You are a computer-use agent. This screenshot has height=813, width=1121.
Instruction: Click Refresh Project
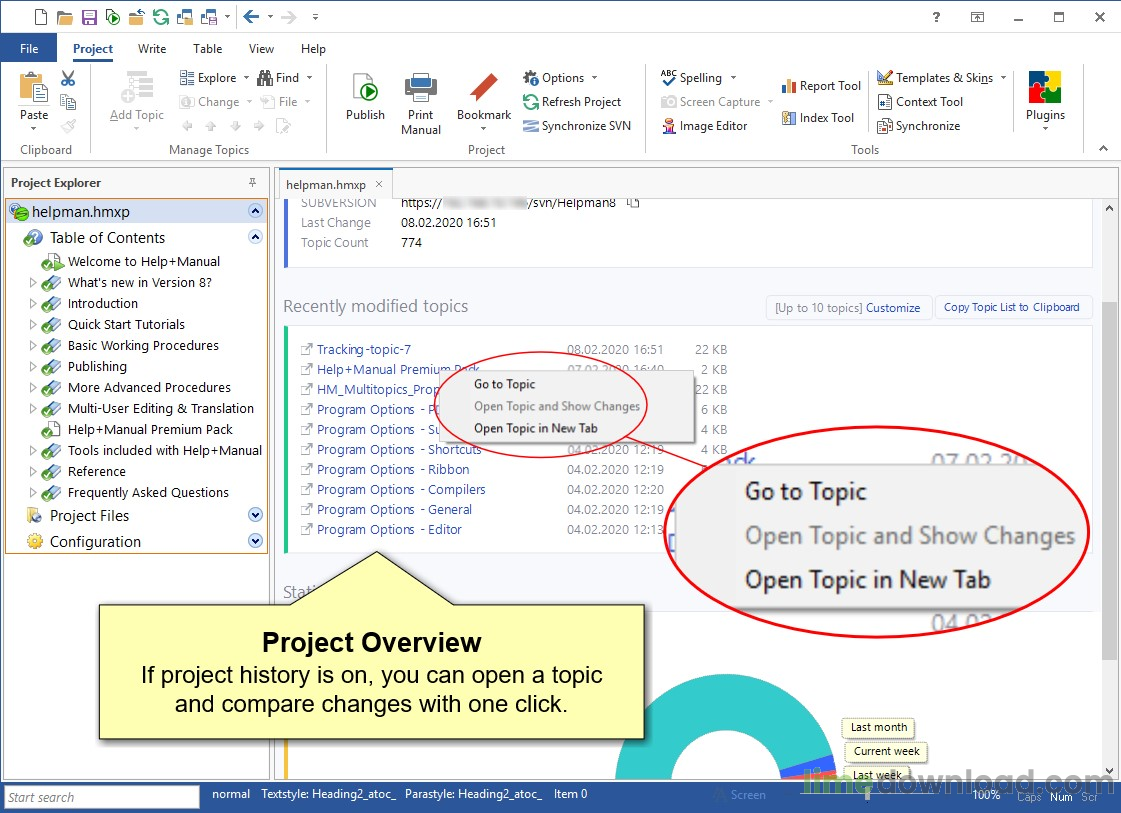click(x=572, y=102)
